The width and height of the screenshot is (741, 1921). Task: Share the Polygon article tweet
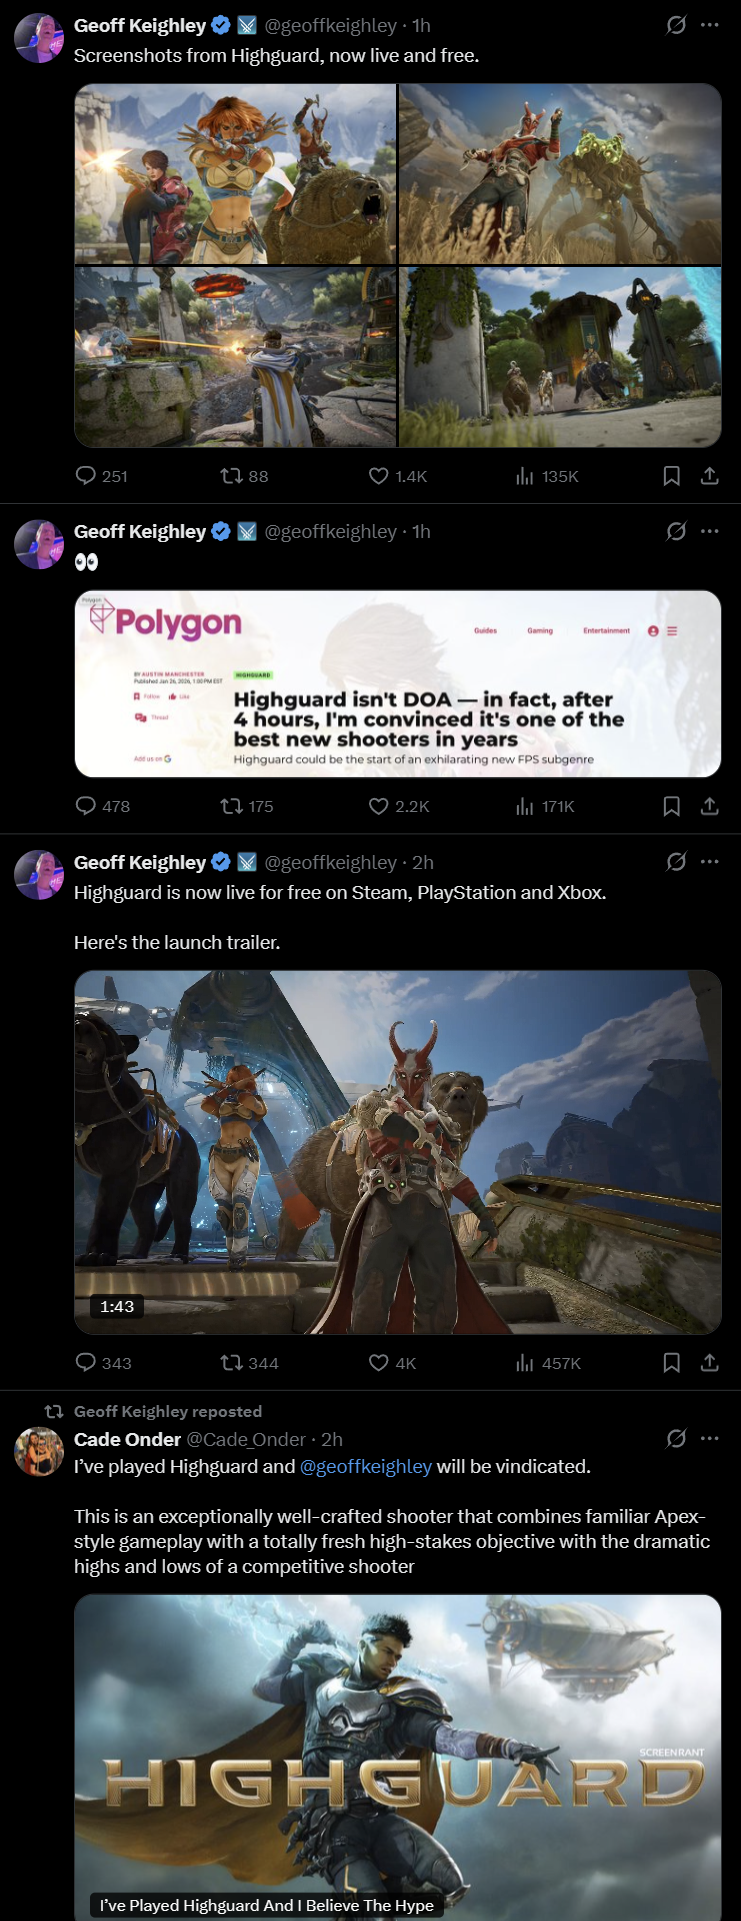point(710,806)
